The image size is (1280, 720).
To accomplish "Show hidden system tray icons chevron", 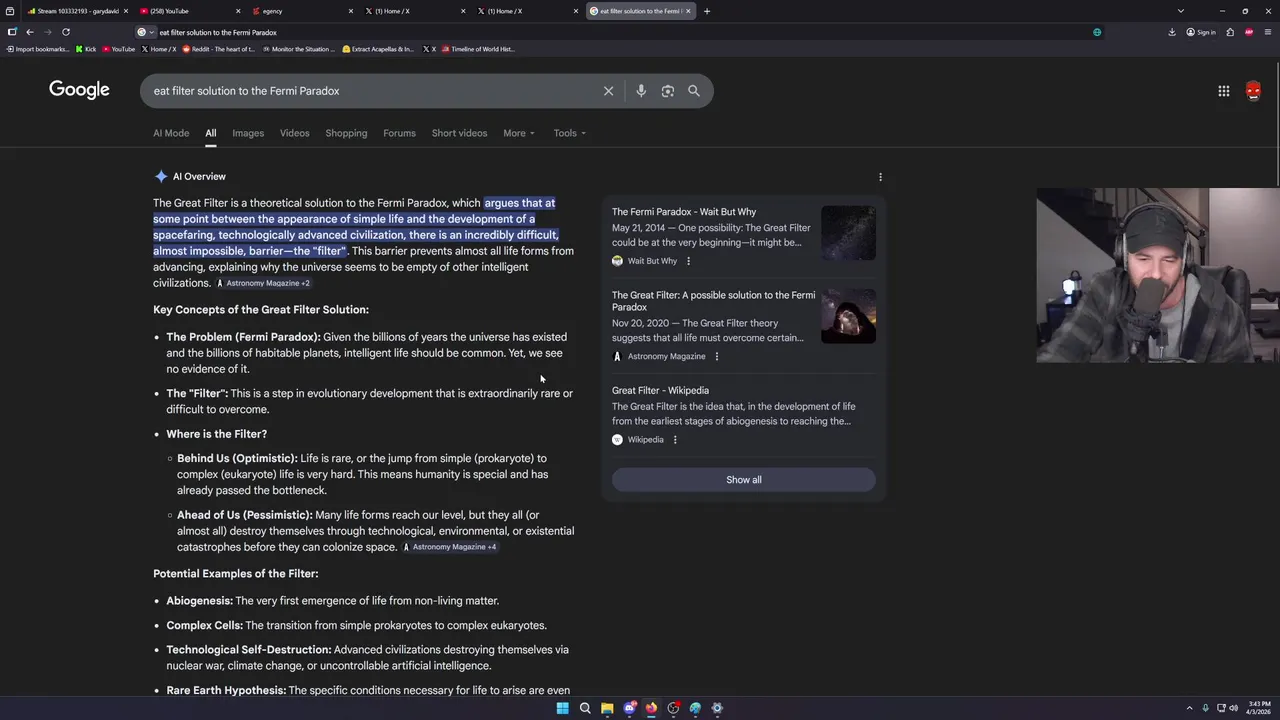I will pos(1189,708).
